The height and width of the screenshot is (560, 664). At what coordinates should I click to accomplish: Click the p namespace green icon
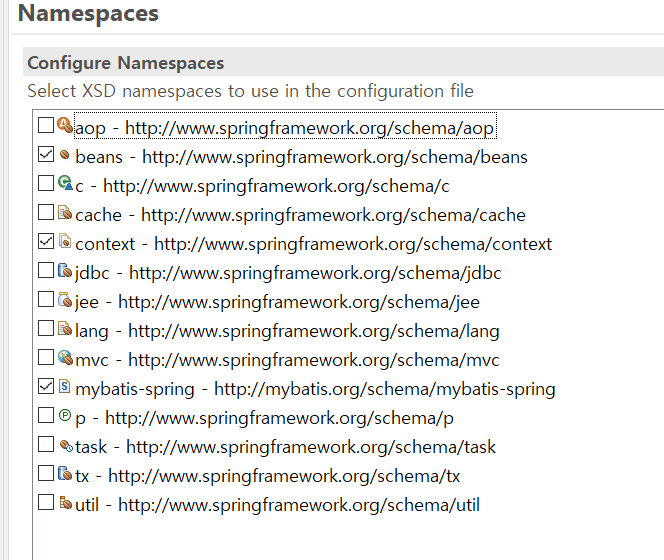pyautogui.click(x=65, y=415)
